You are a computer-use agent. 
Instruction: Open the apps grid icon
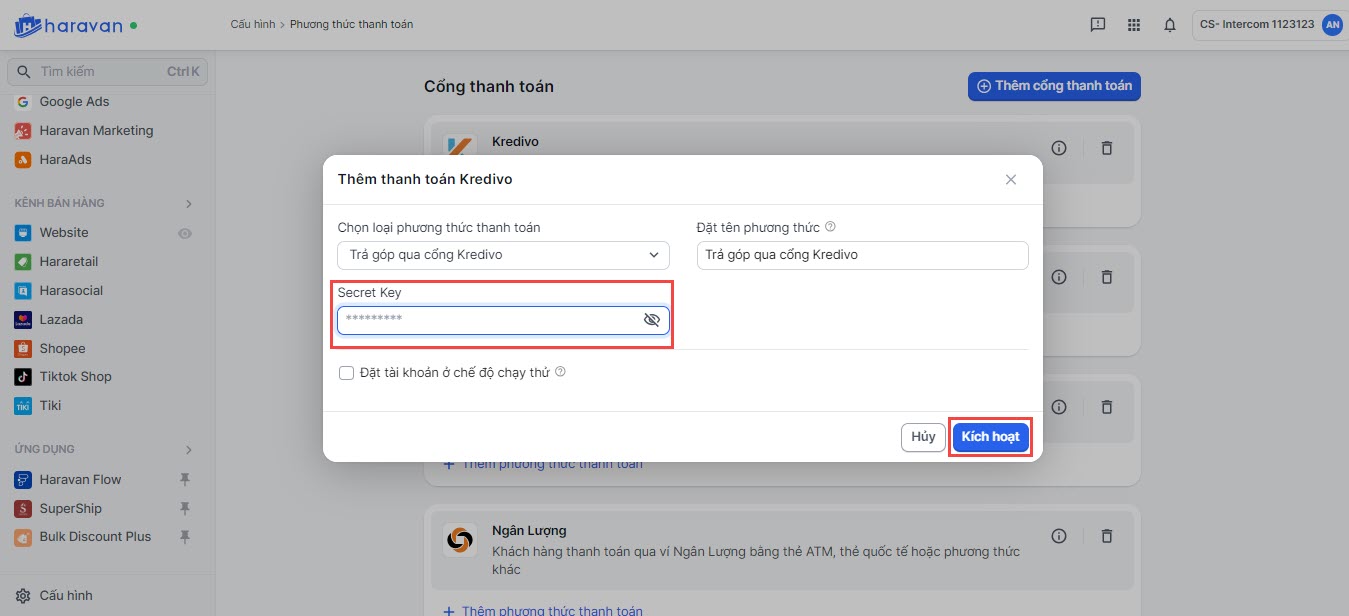coord(1133,25)
